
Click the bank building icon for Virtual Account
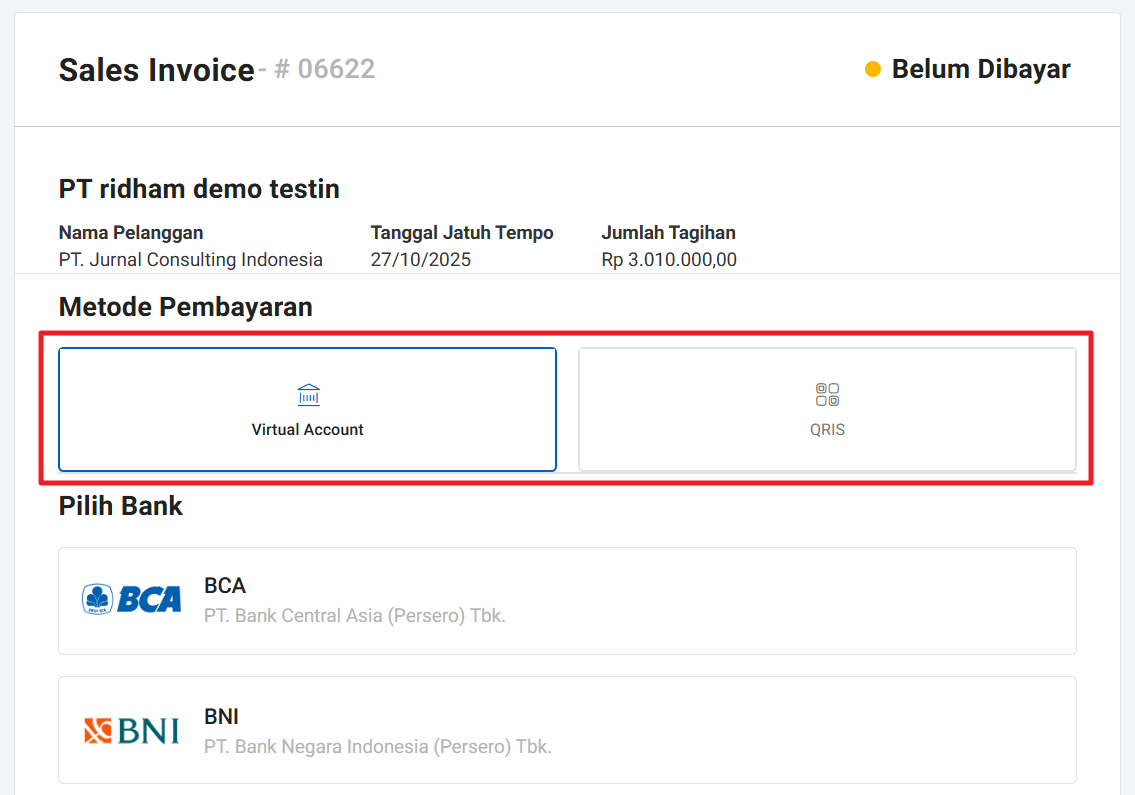point(308,395)
